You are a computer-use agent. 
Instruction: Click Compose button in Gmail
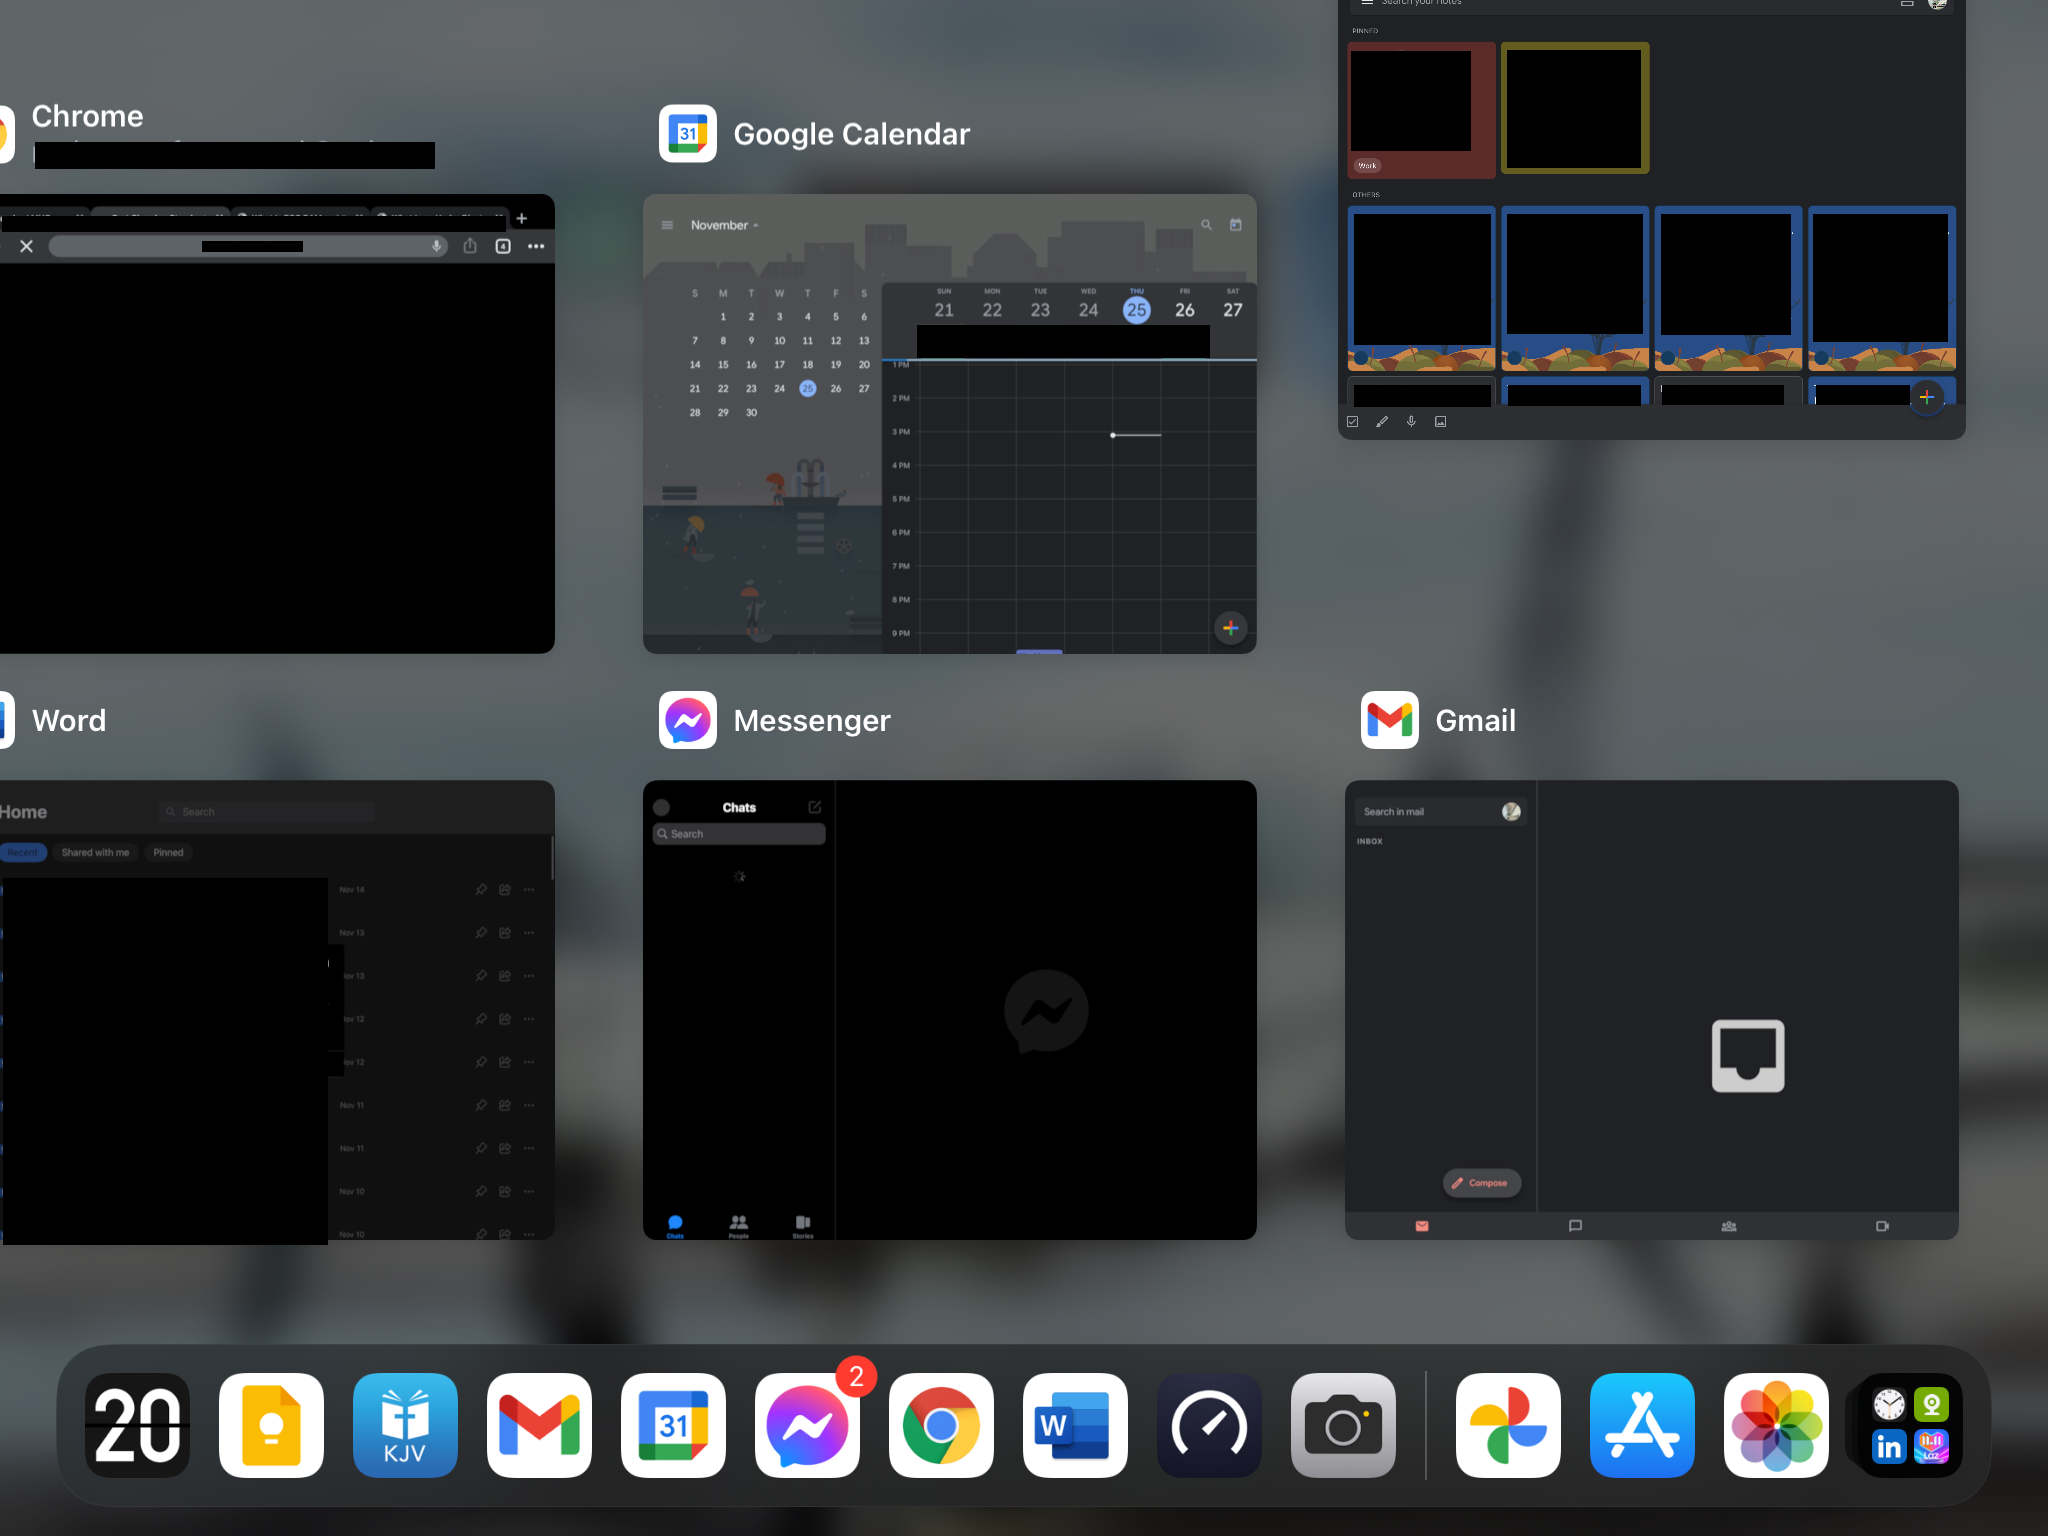[1482, 1183]
